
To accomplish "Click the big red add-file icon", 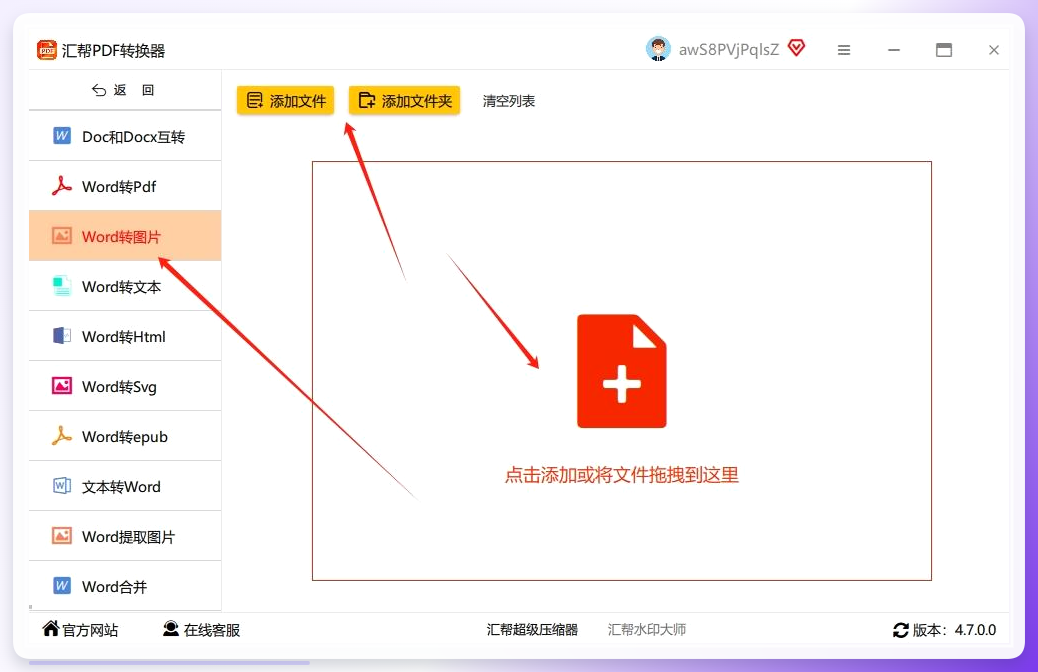I will 622,371.
